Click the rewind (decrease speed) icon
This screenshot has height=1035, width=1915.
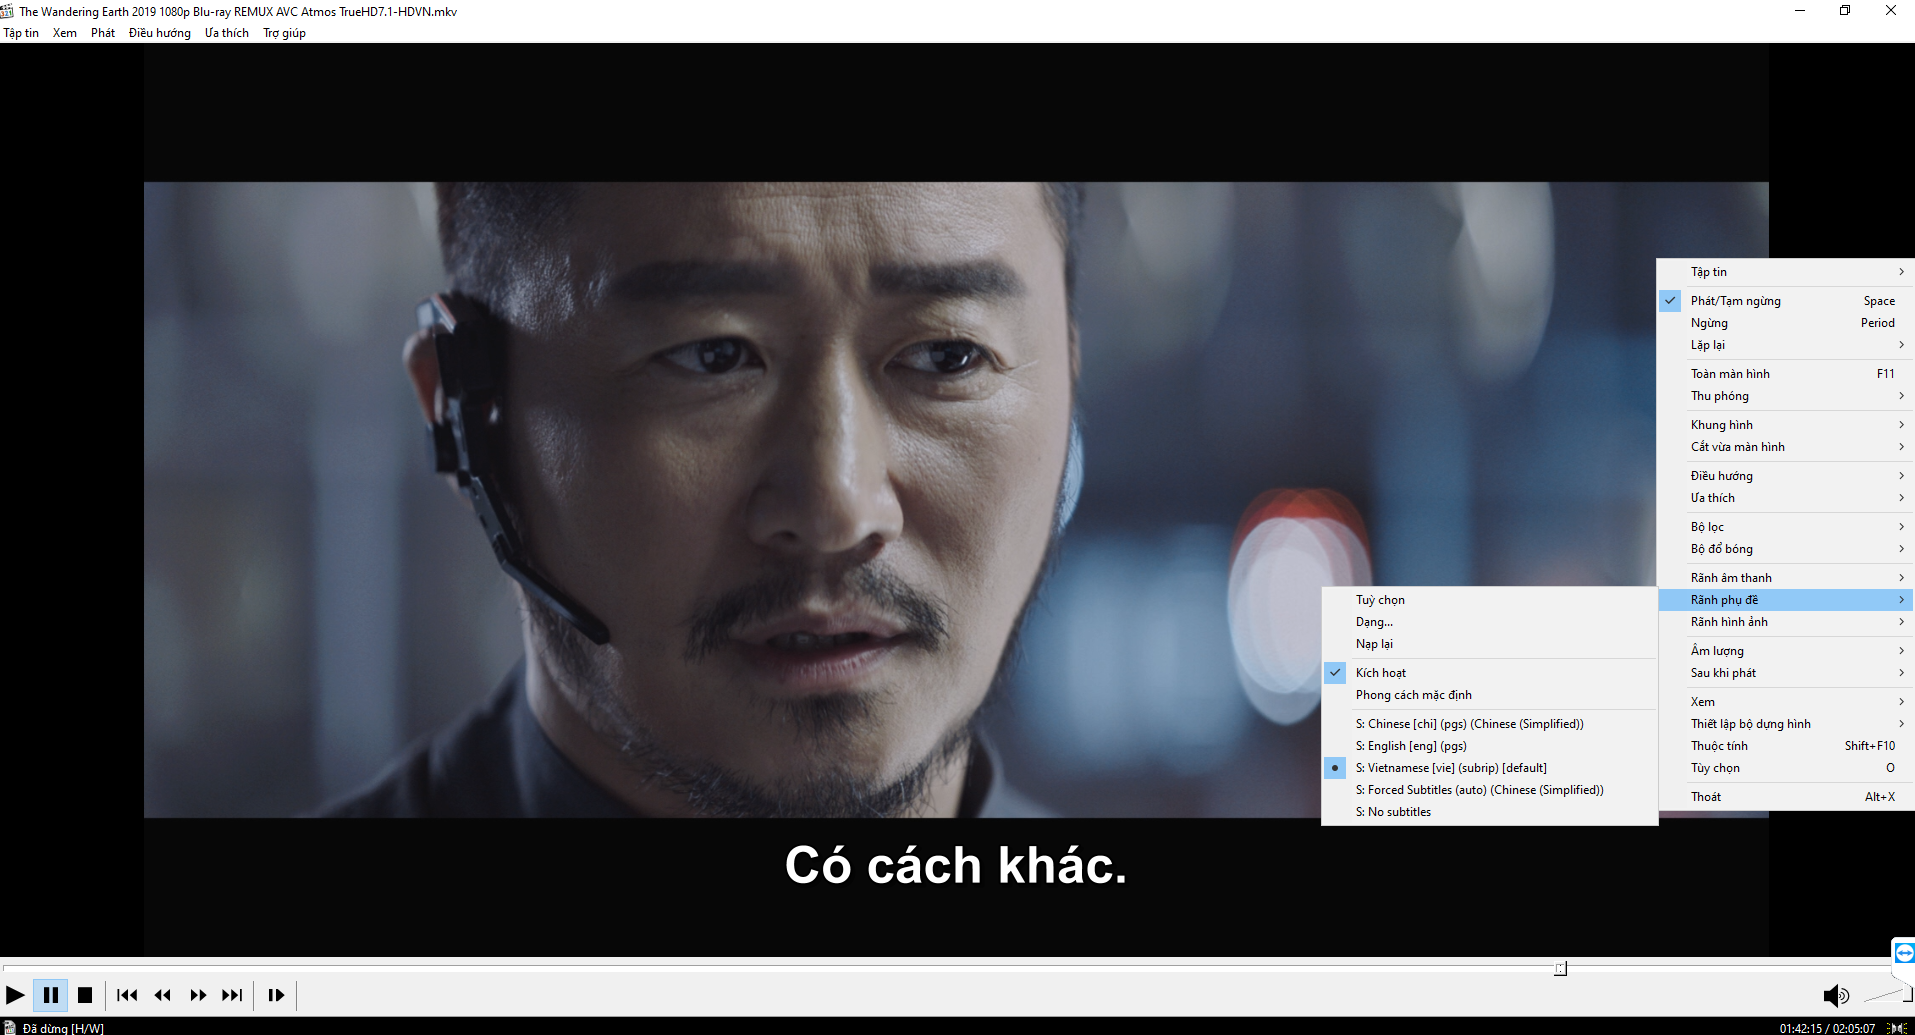pos(162,995)
